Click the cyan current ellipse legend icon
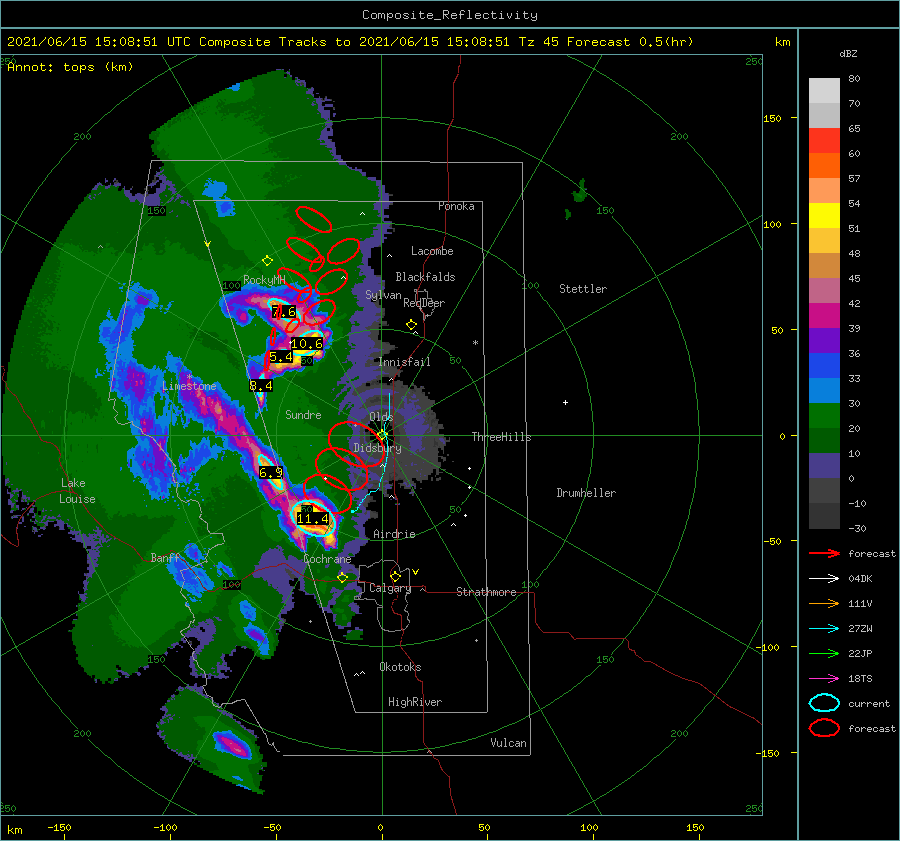 point(824,703)
